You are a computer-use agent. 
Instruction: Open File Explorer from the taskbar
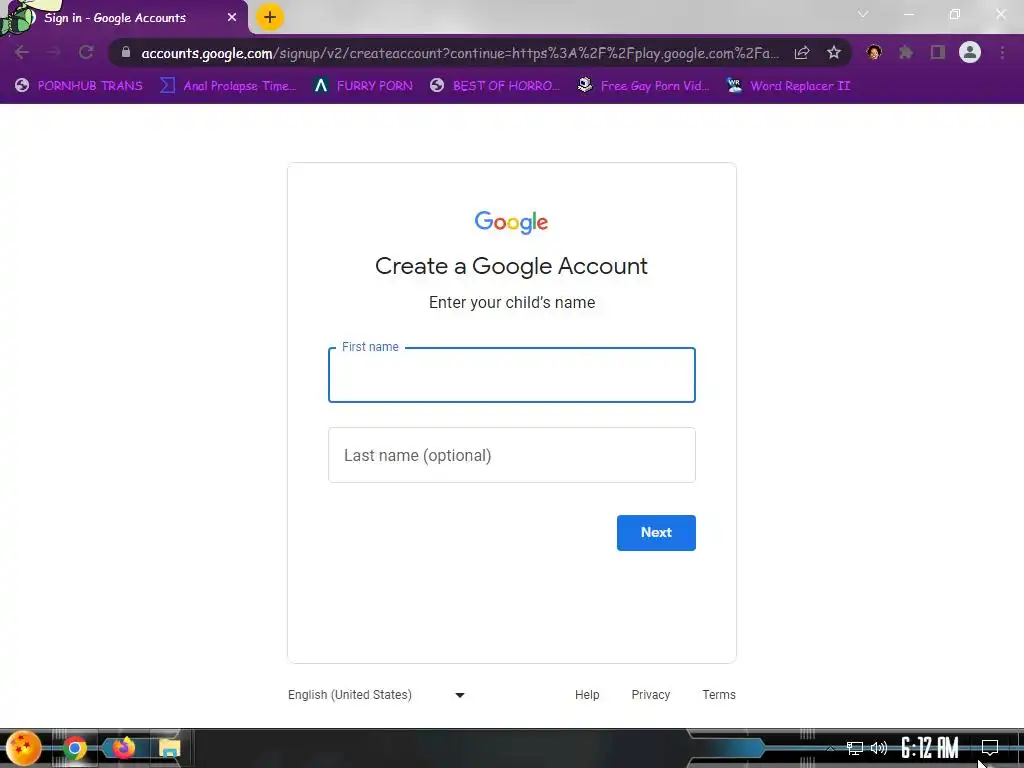(170, 748)
